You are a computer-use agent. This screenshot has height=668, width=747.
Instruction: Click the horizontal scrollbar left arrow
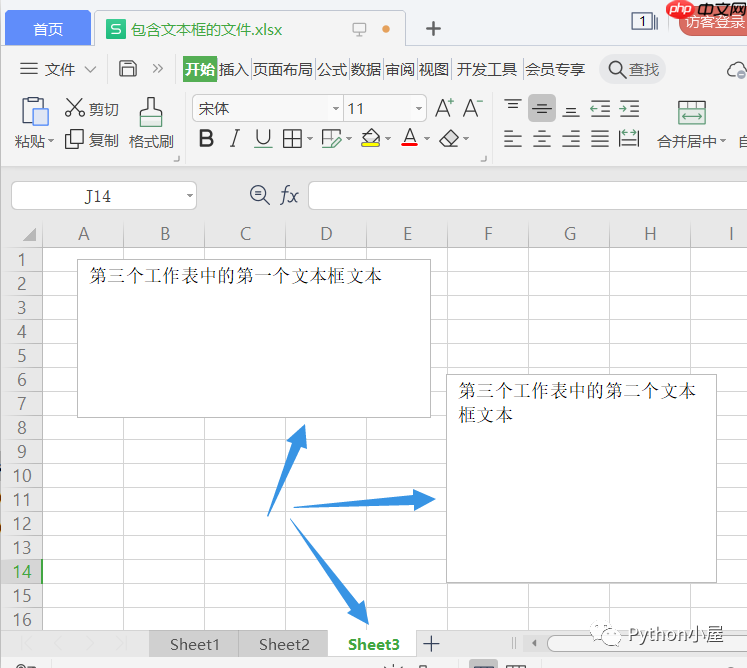[x=535, y=643]
